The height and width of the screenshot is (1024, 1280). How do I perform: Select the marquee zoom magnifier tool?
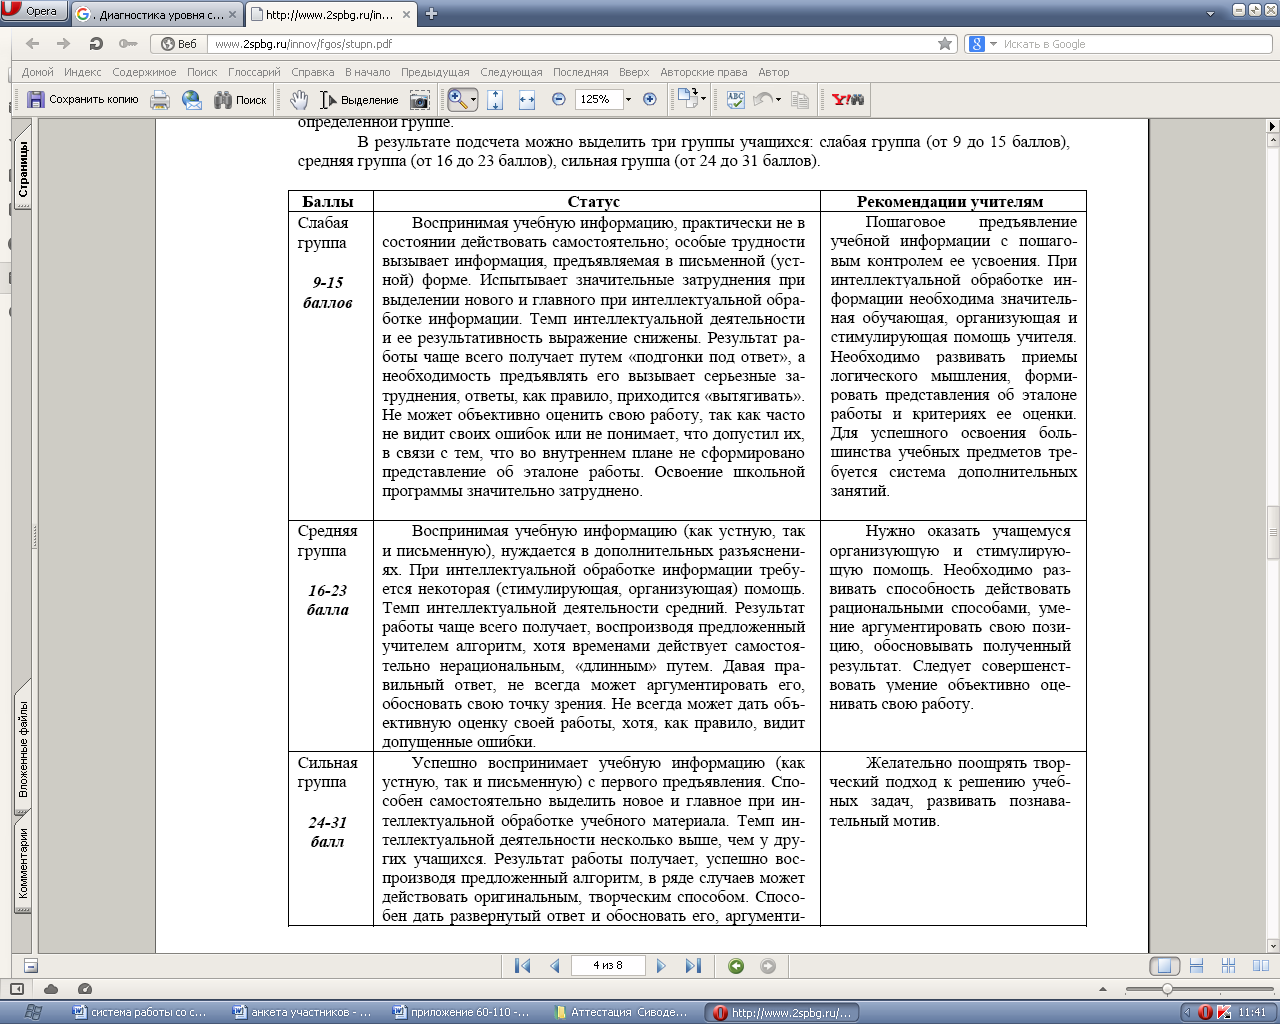click(457, 99)
